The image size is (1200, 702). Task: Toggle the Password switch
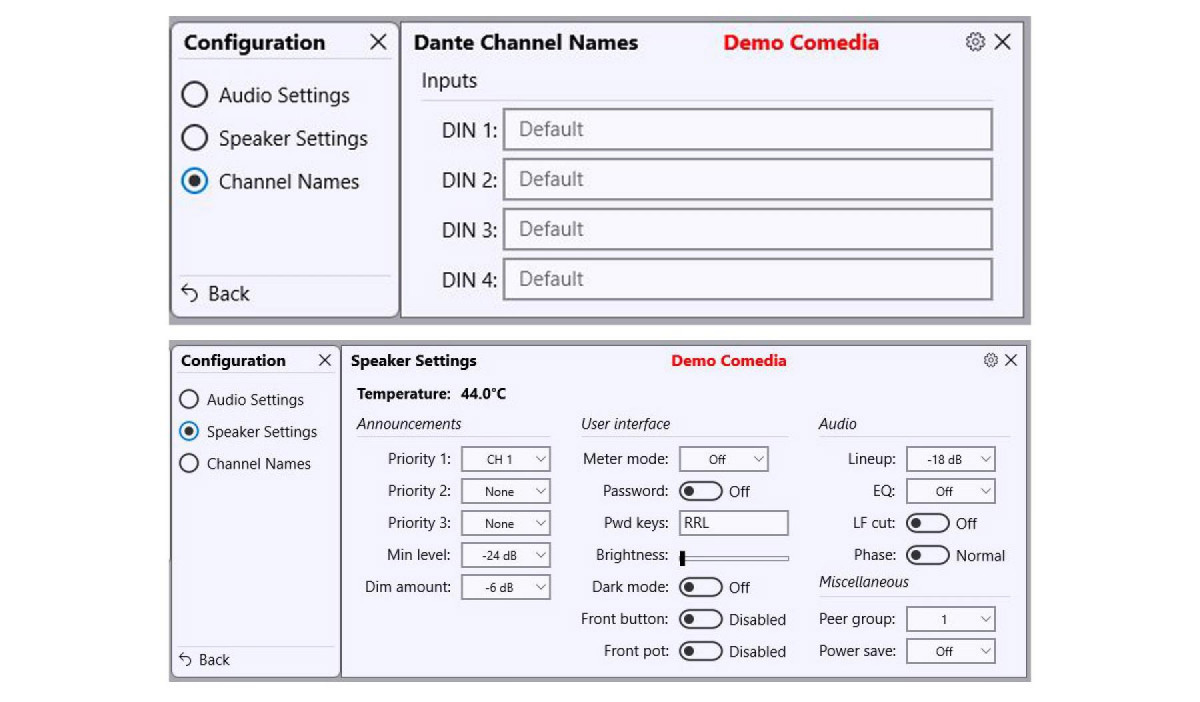700,491
